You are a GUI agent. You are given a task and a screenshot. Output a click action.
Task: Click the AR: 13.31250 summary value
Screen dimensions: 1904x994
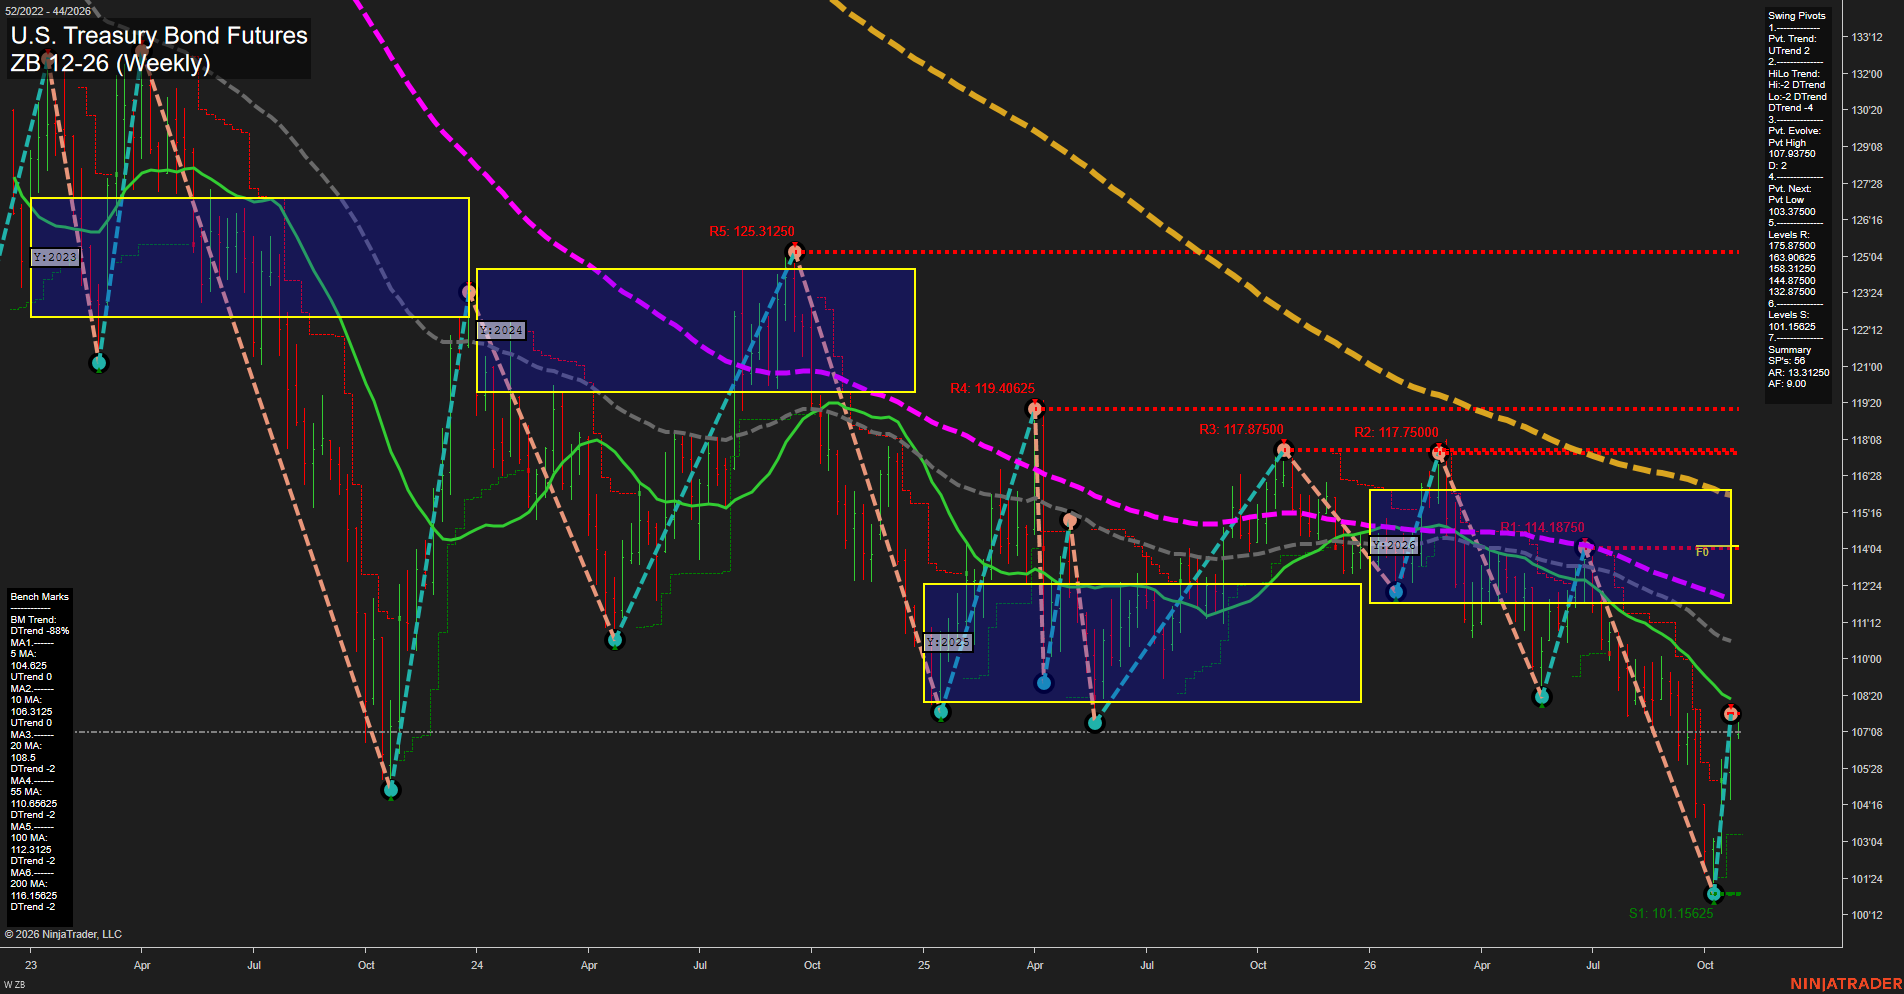pyautogui.click(x=1799, y=373)
